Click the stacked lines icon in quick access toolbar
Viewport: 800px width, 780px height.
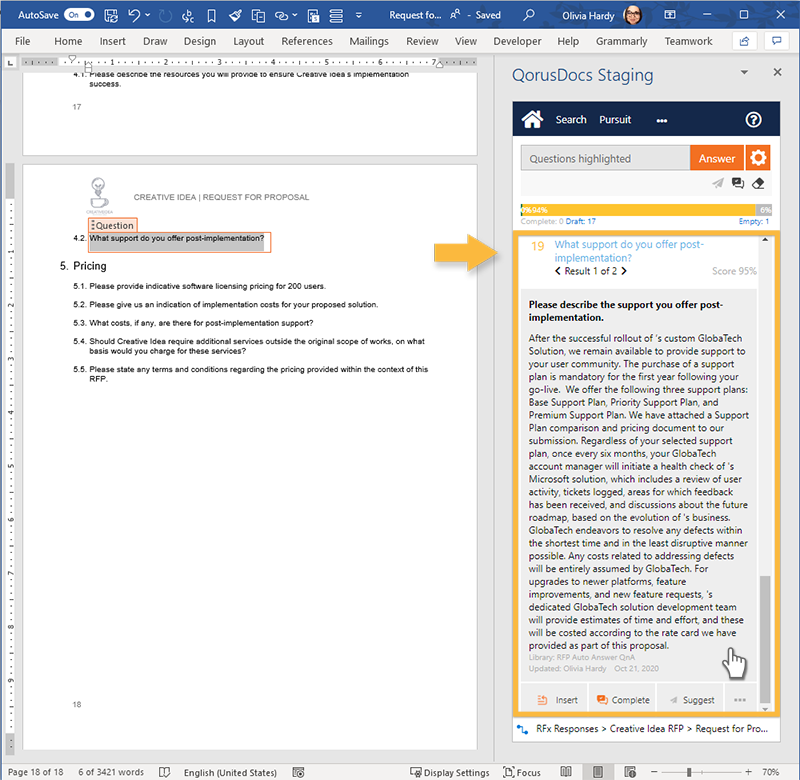click(x=336, y=16)
